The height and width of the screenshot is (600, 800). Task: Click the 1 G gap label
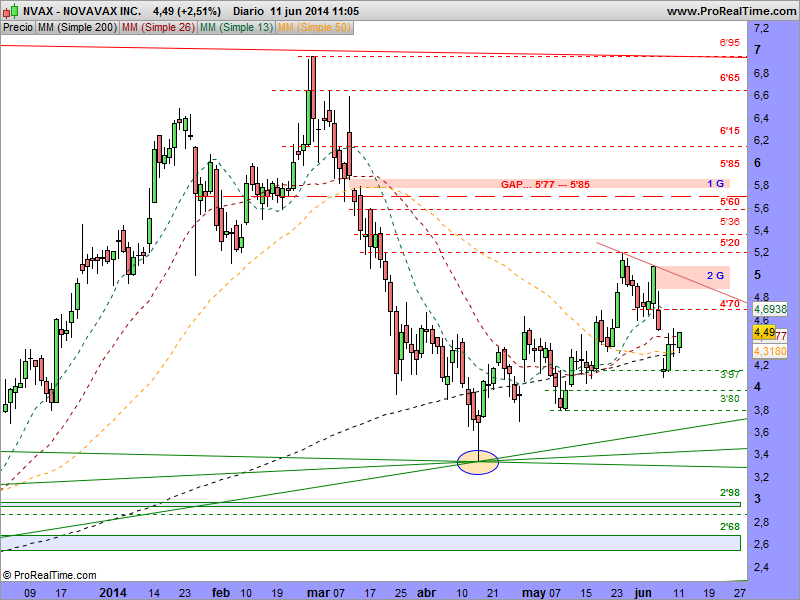pos(715,184)
